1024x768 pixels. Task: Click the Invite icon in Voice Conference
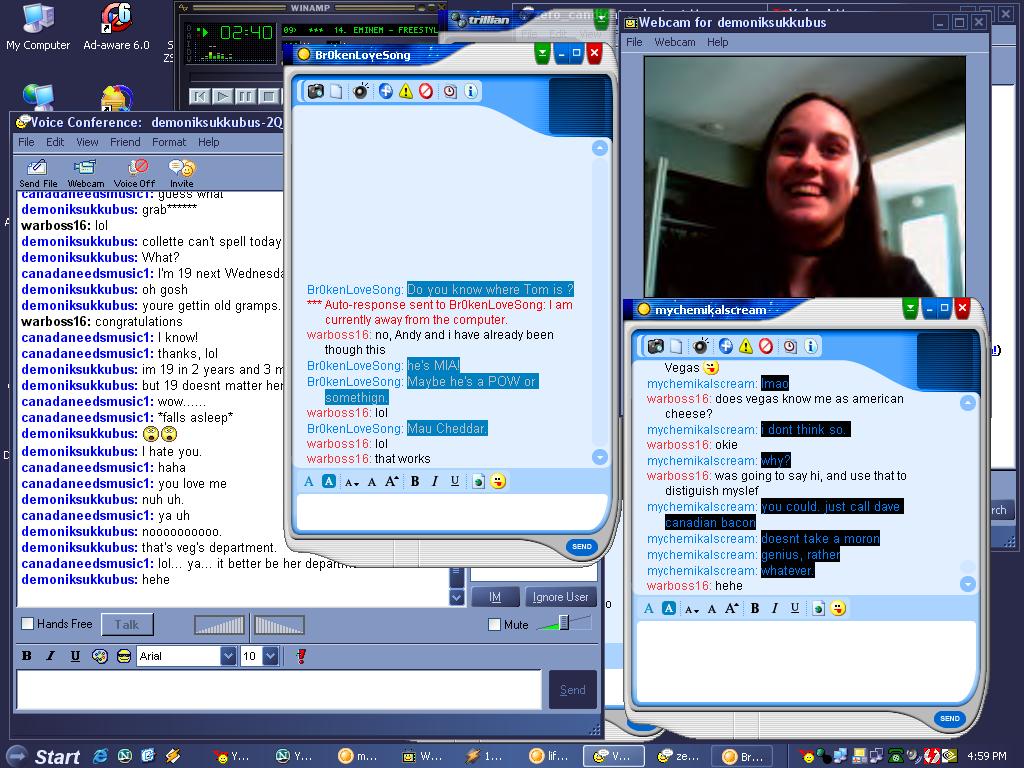point(182,174)
